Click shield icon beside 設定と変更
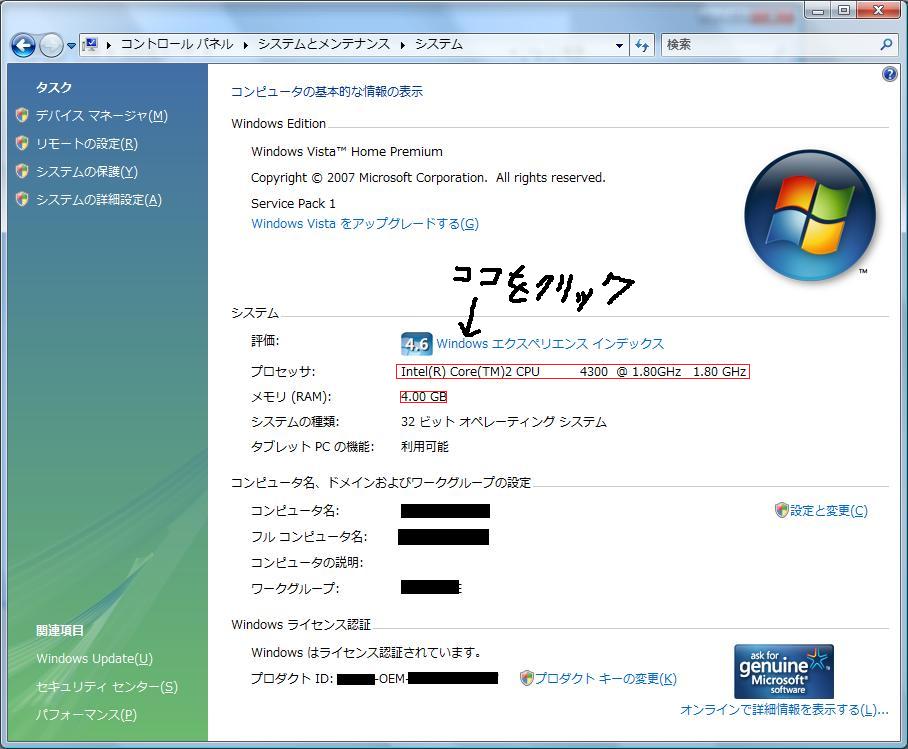Viewport: 908px width, 749px height. coord(782,510)
